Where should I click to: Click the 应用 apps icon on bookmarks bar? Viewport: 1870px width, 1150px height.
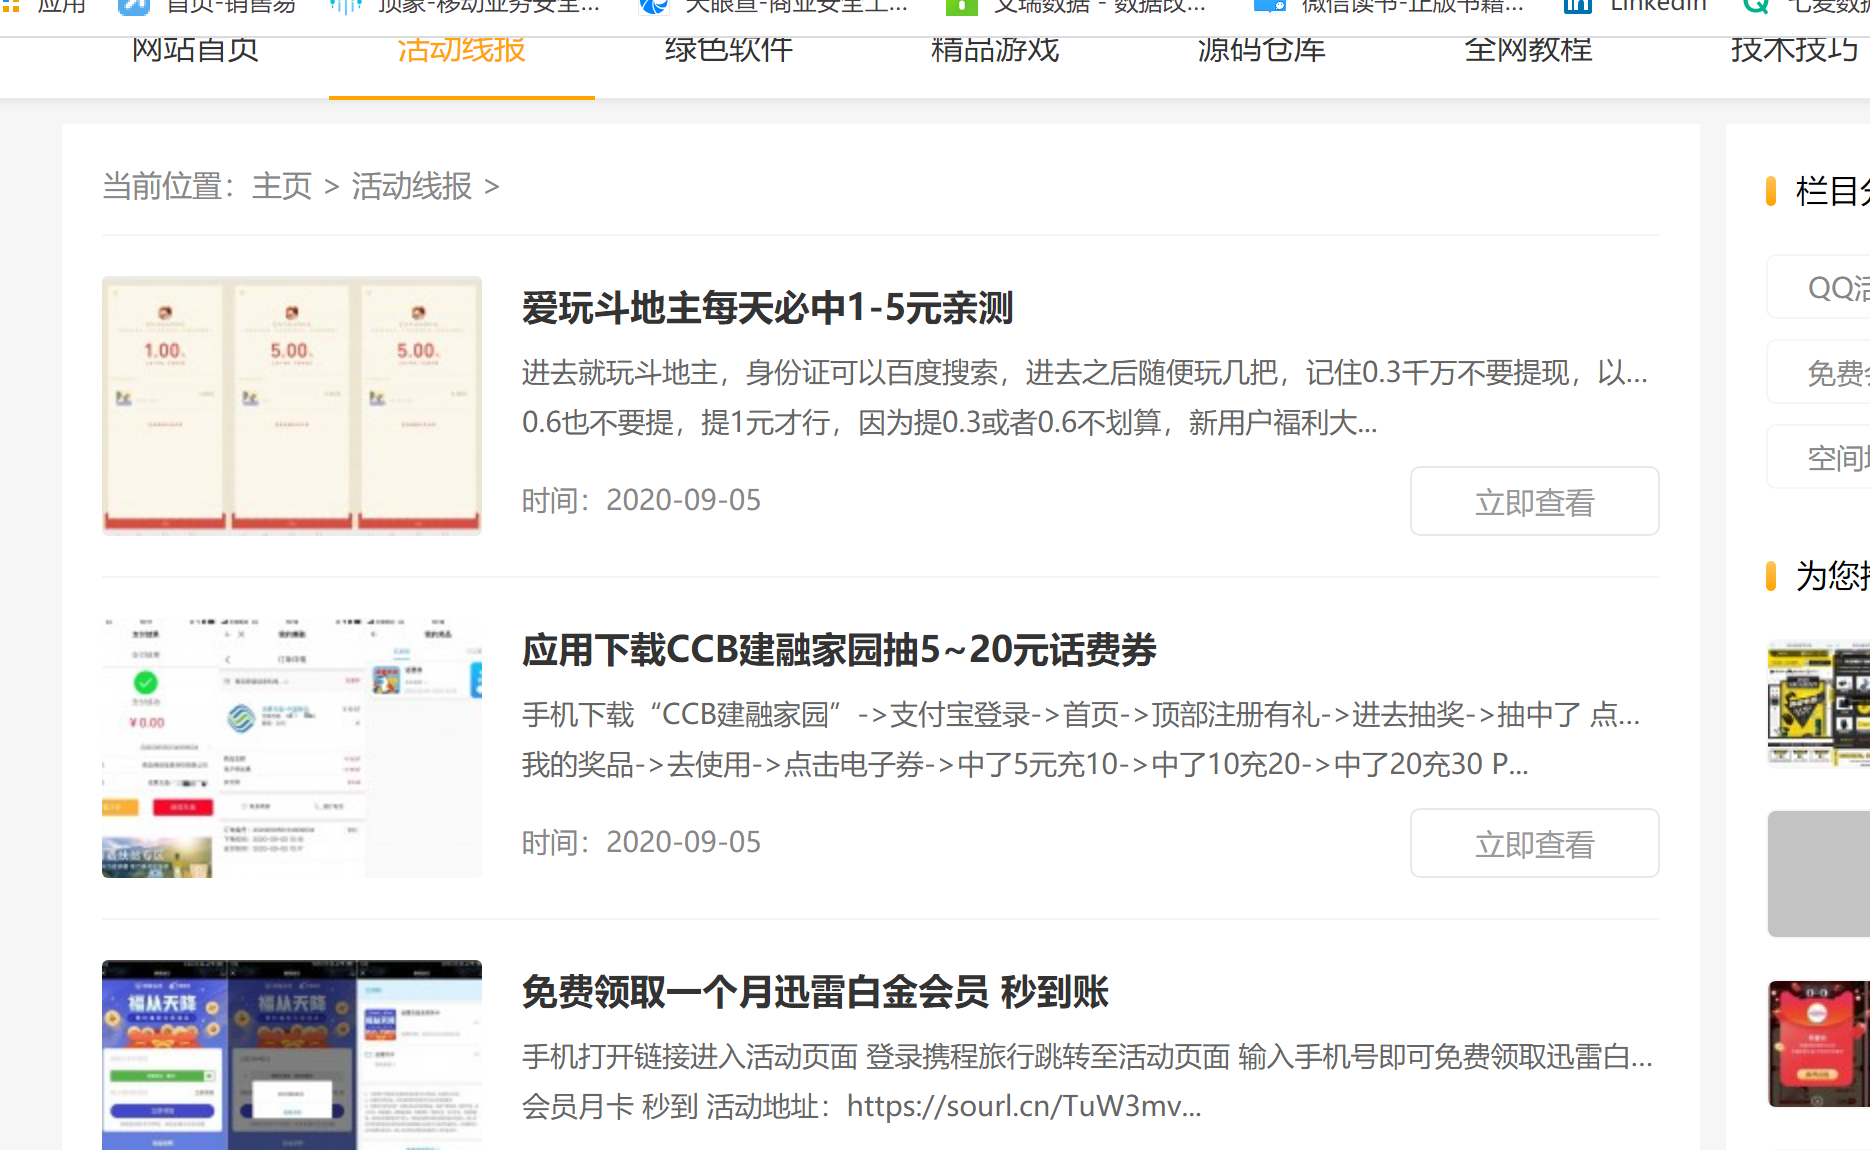tap(15, 7)
